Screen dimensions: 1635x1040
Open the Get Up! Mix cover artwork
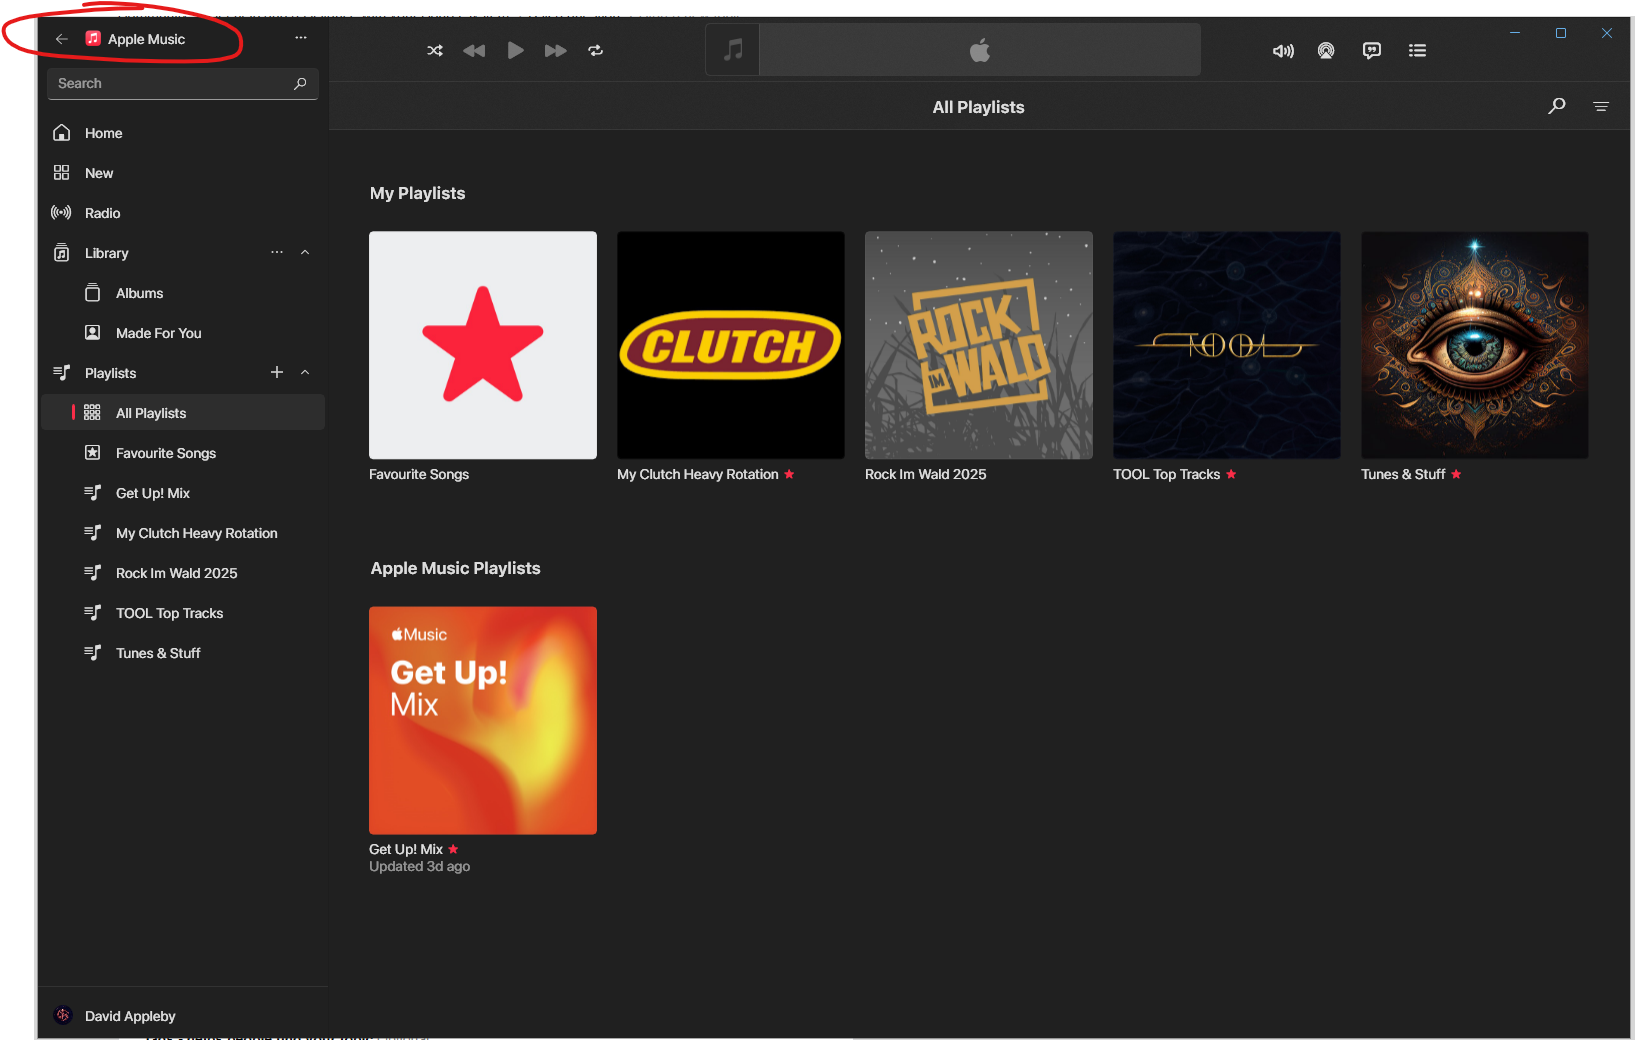coord(483,721)
